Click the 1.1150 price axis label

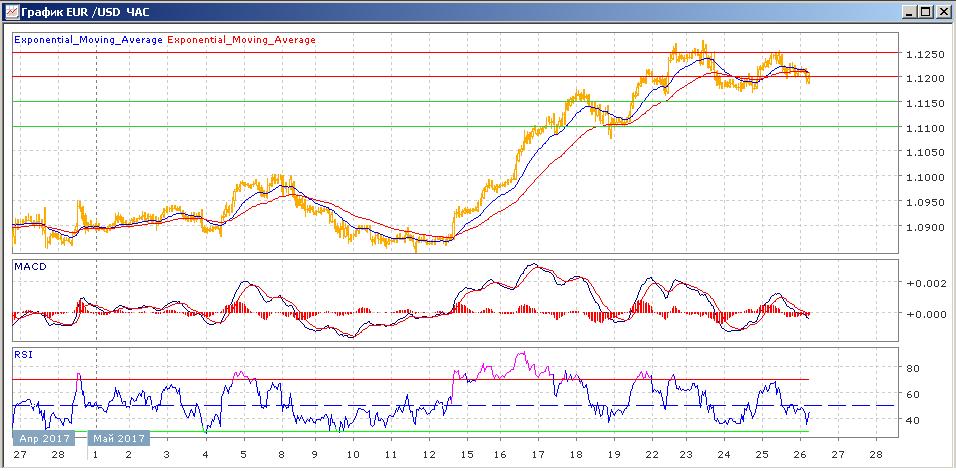[x=926, y=104]
